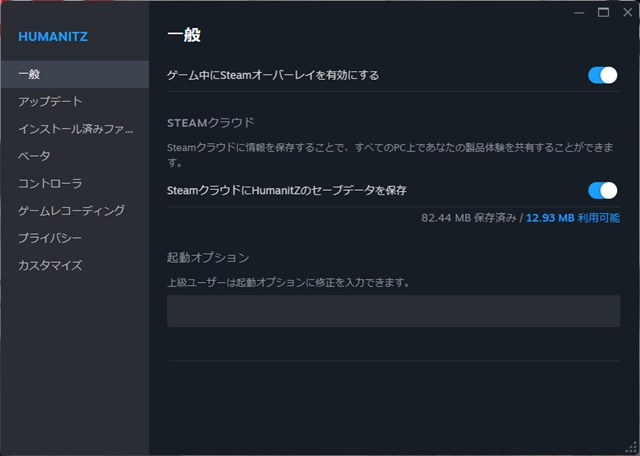Click the HUMANITZ title in sidebar
640x456 pixels.
point(54,37)
